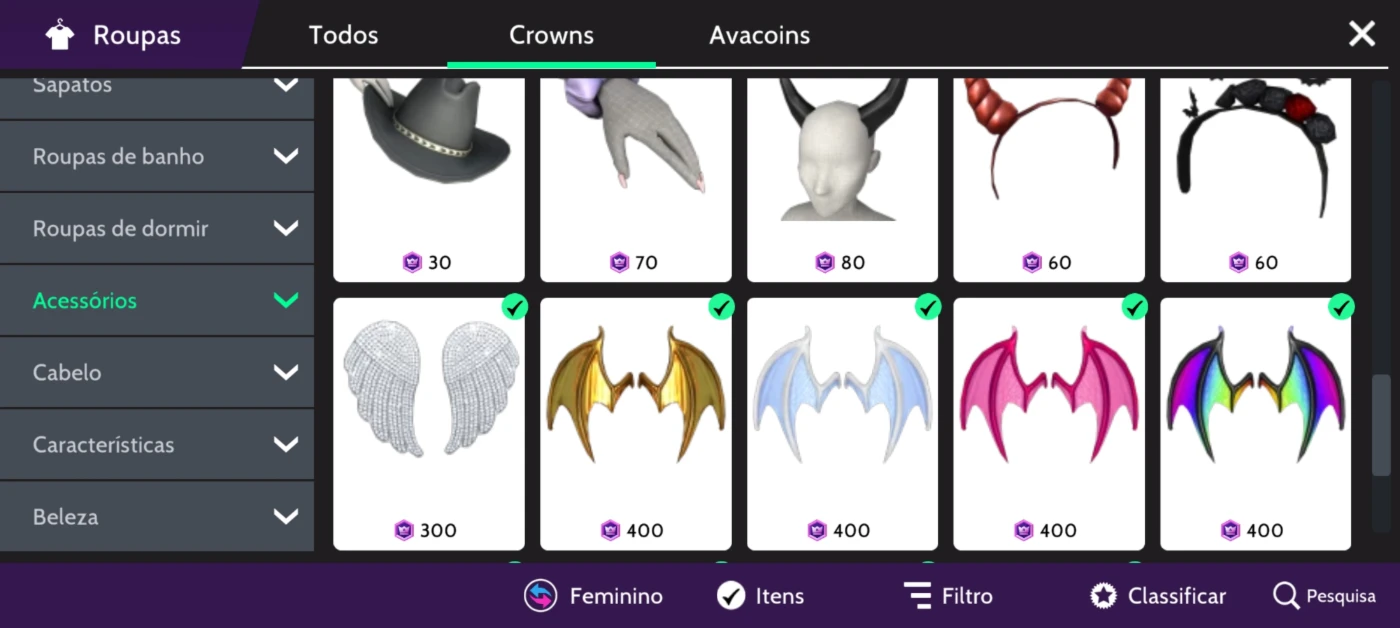Open the Características category
1400x628 pixels.
157,444
